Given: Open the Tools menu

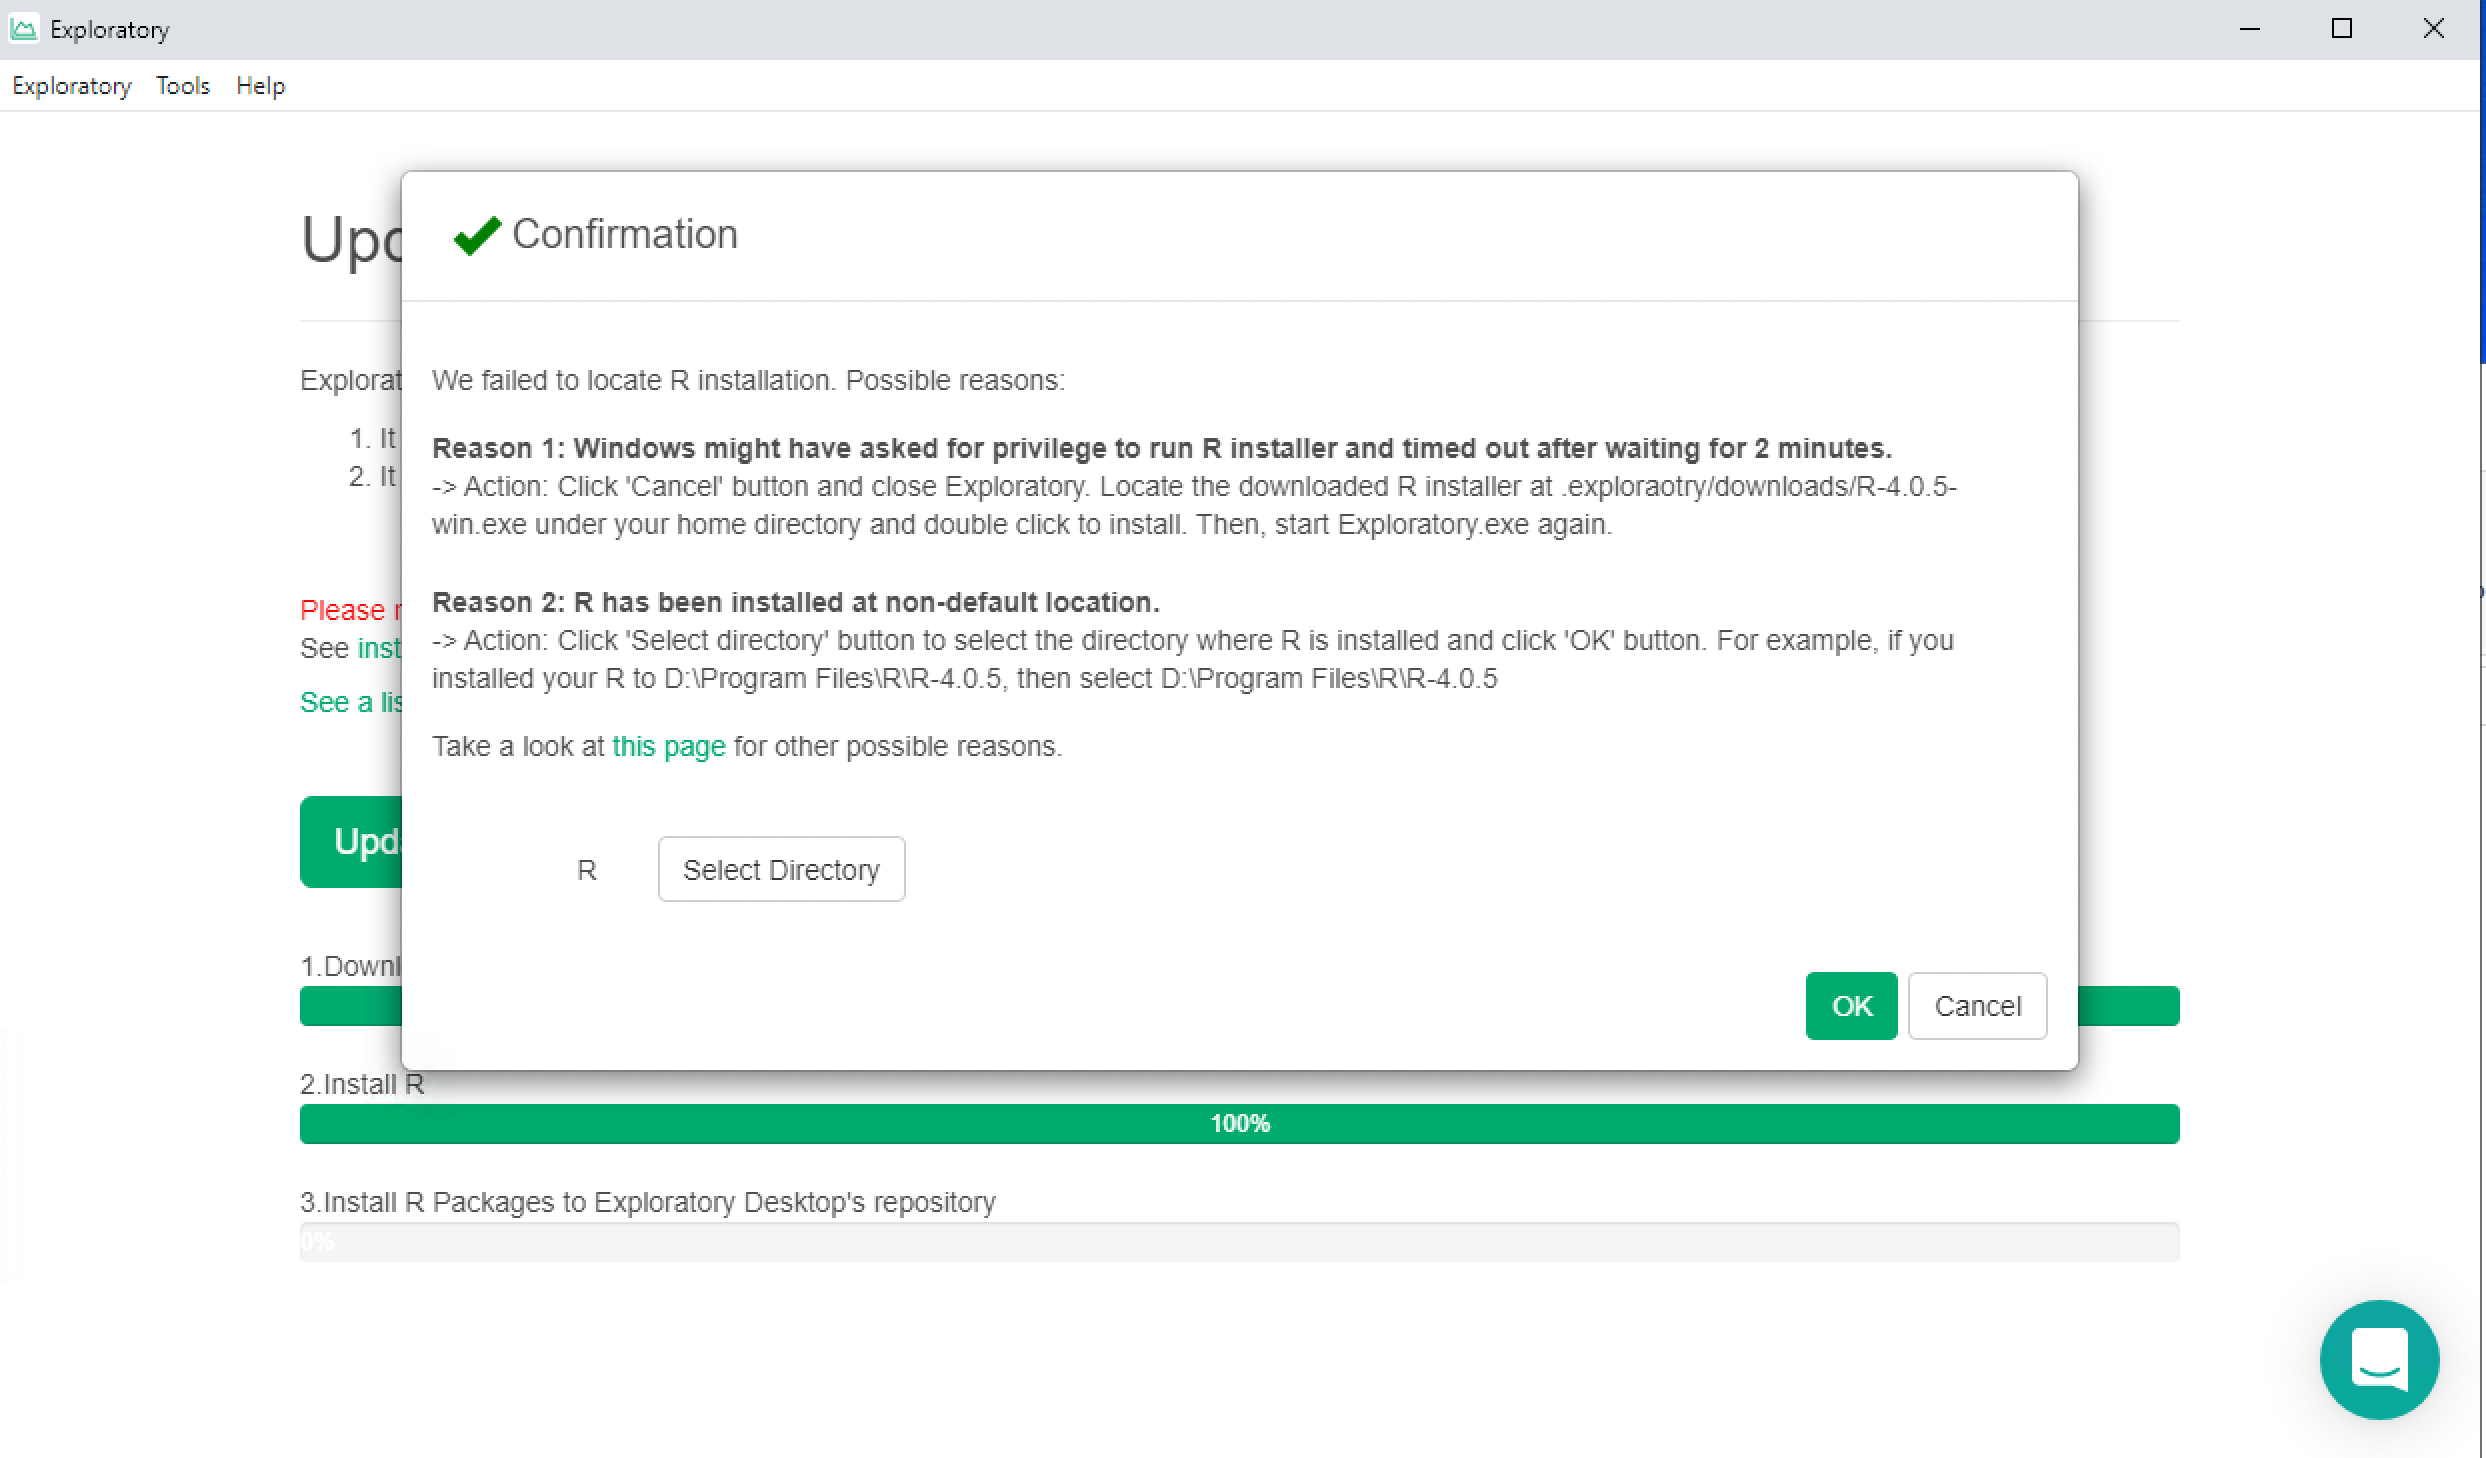Looking at the screenshot, I should (183, 86).
